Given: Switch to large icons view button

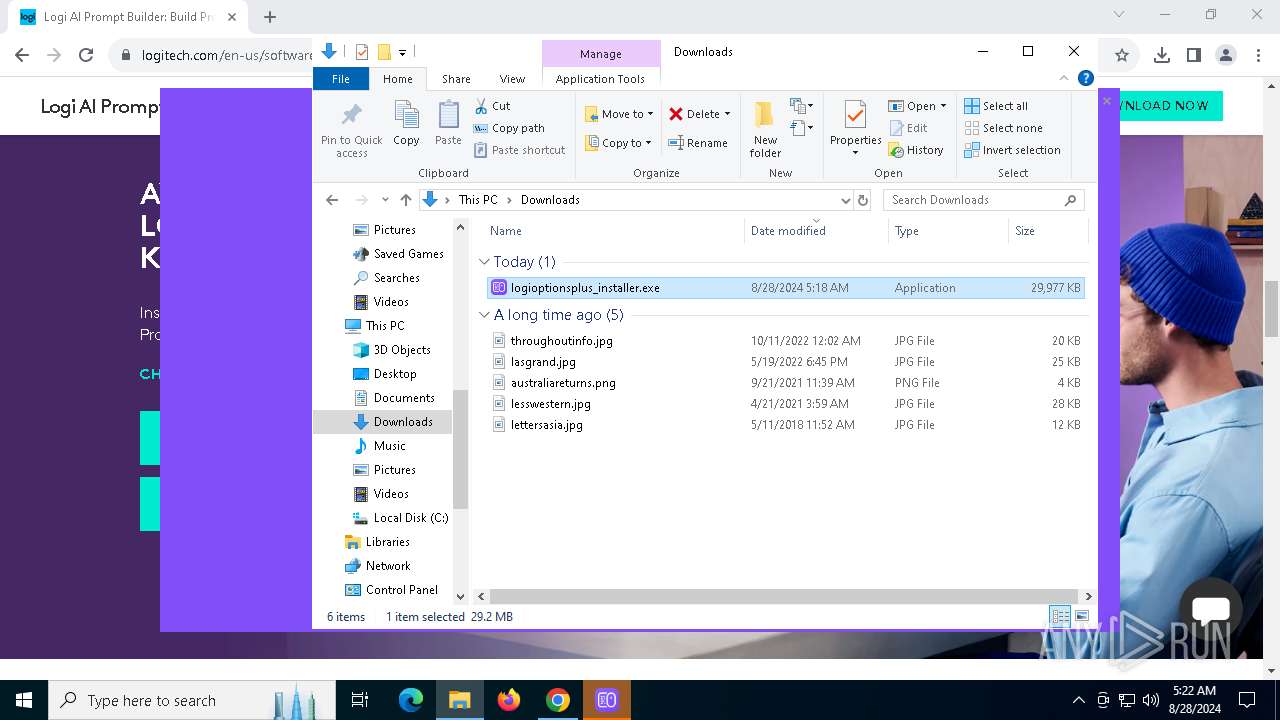Looking at the screenshot, I should [x=1080, y=617].
